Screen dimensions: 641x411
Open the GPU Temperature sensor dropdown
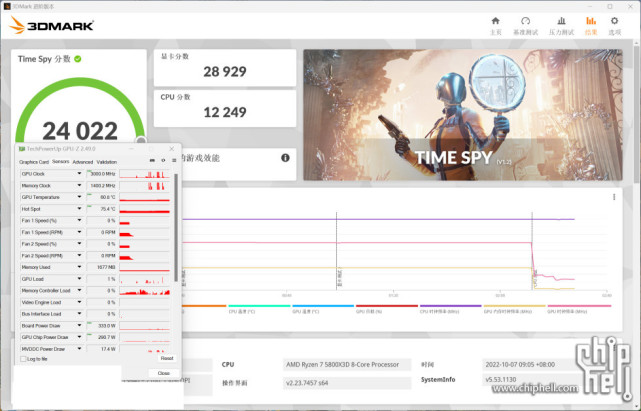click(x=79, y=197)
